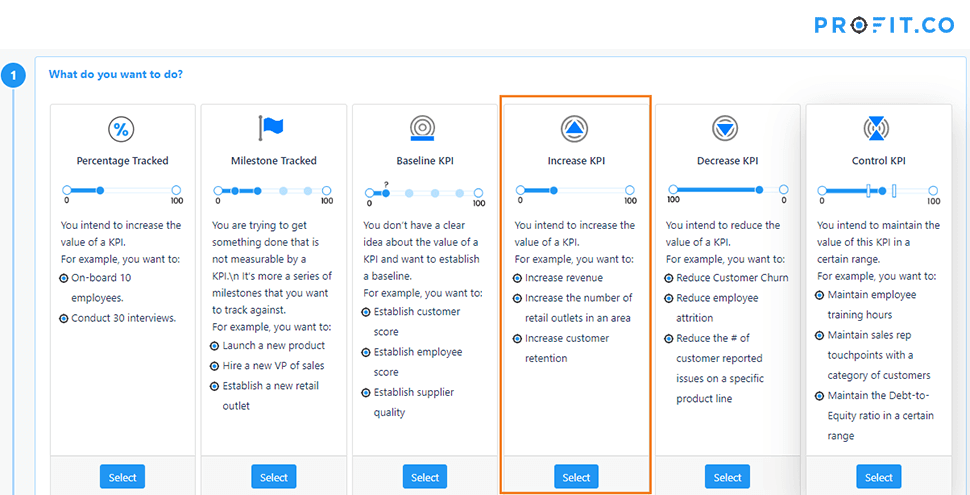This screenshot has height=495, width=970.
Task: Select the Milestone Tracked option
Action: 273,477
